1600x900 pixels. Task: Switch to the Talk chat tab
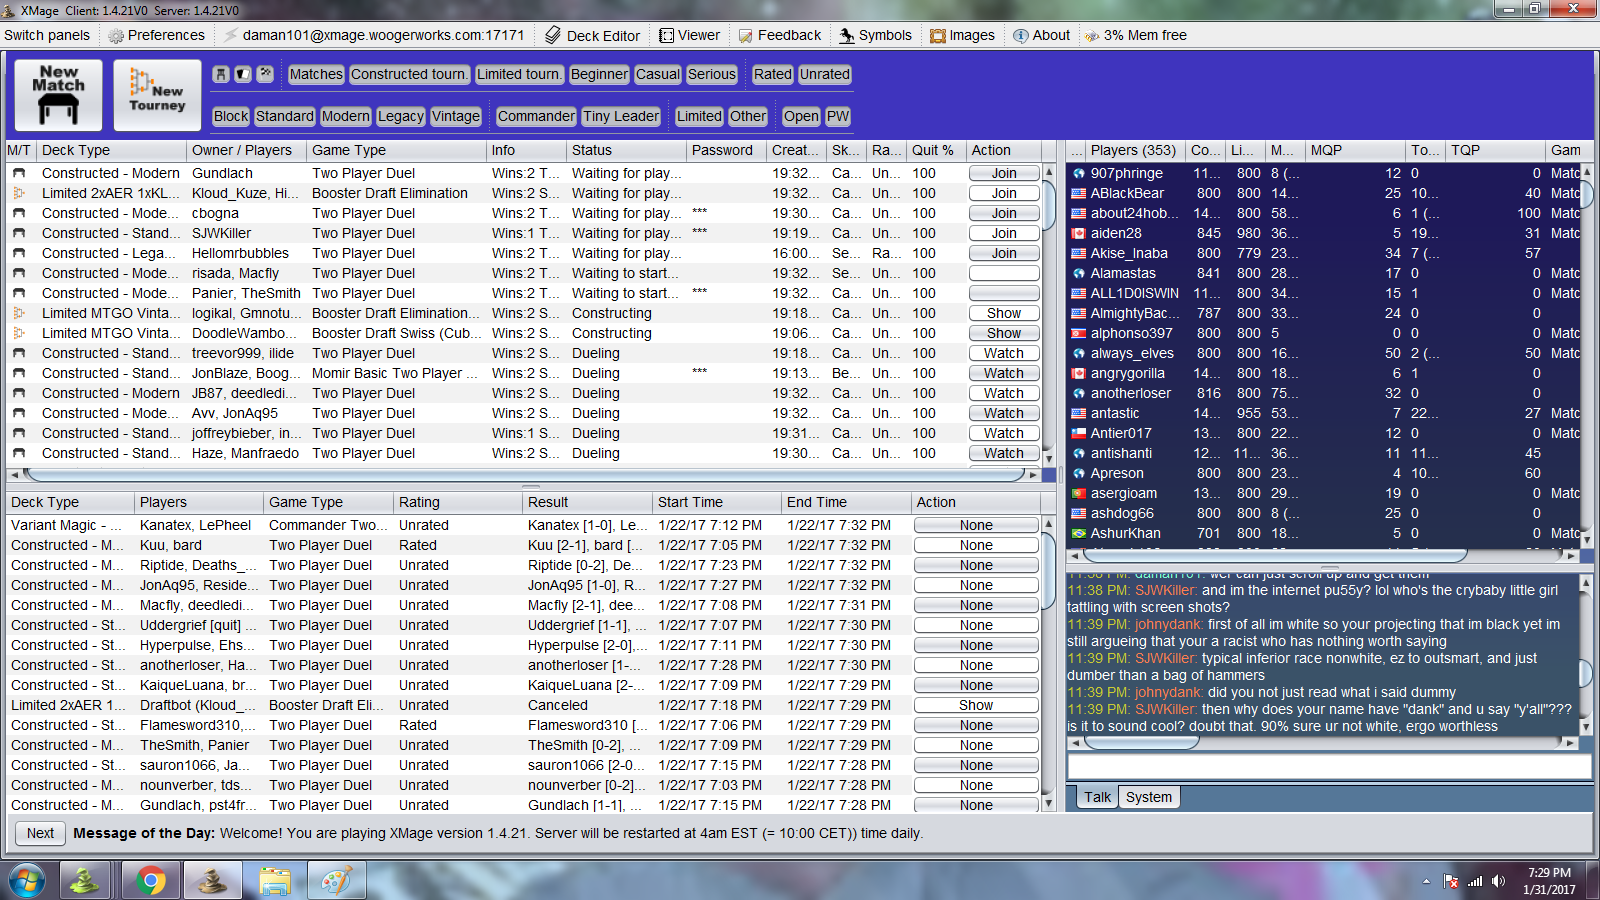1097,797
